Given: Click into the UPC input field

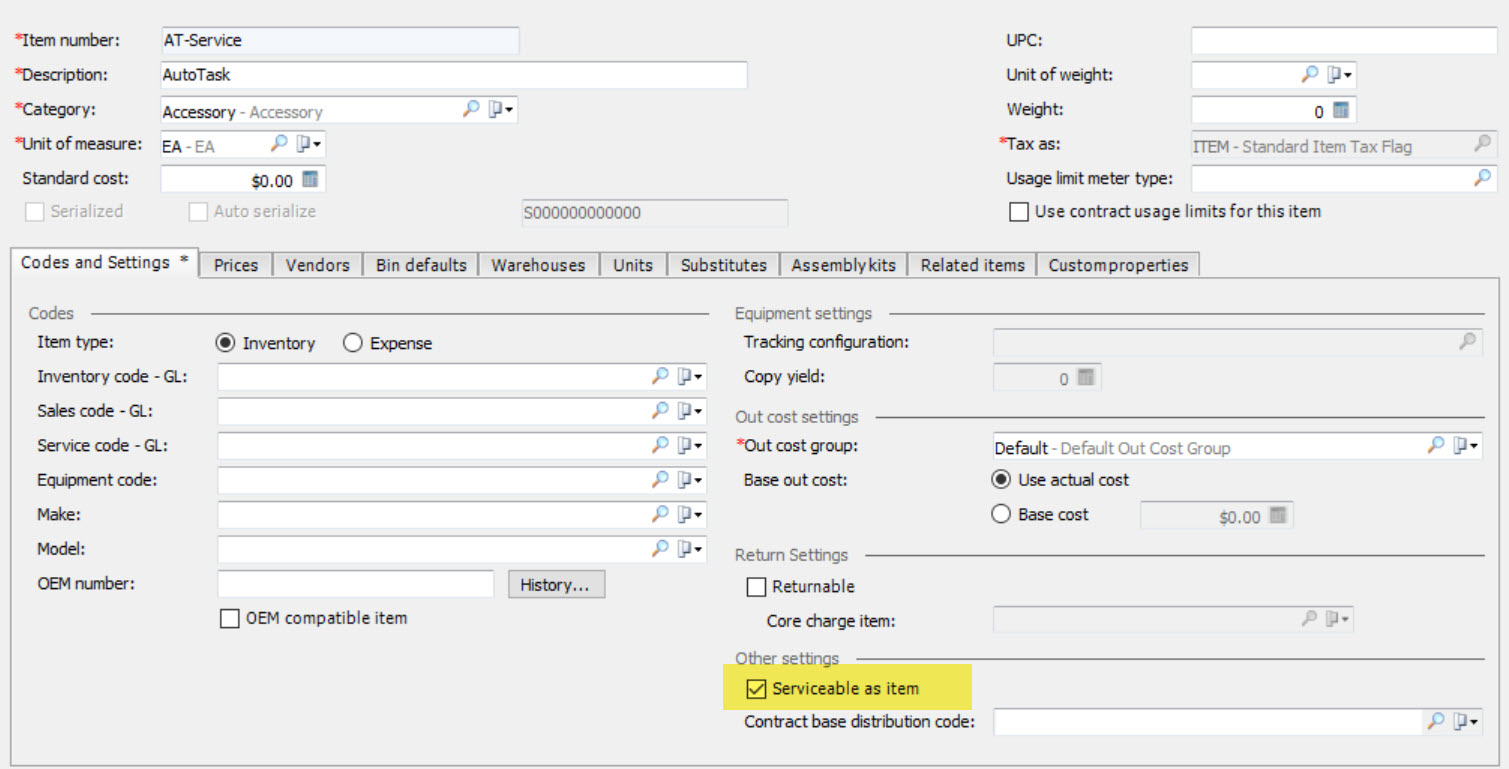Looking at the screenshot, I should click(1343, 41).
